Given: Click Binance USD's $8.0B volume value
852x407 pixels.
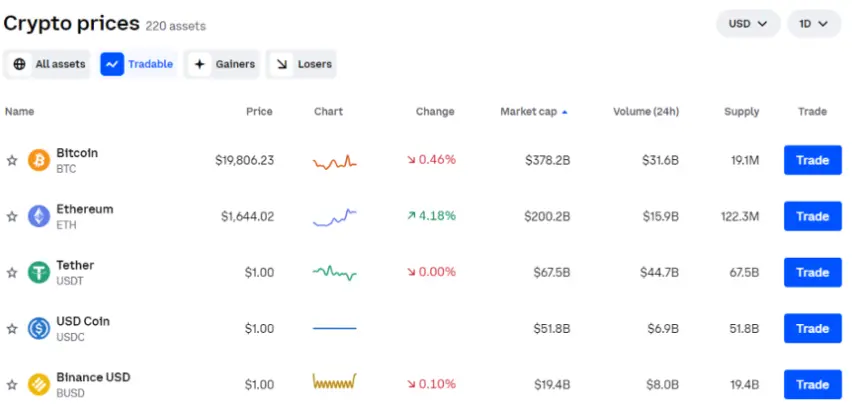Looking at the screenshot, I should (662, 385).
